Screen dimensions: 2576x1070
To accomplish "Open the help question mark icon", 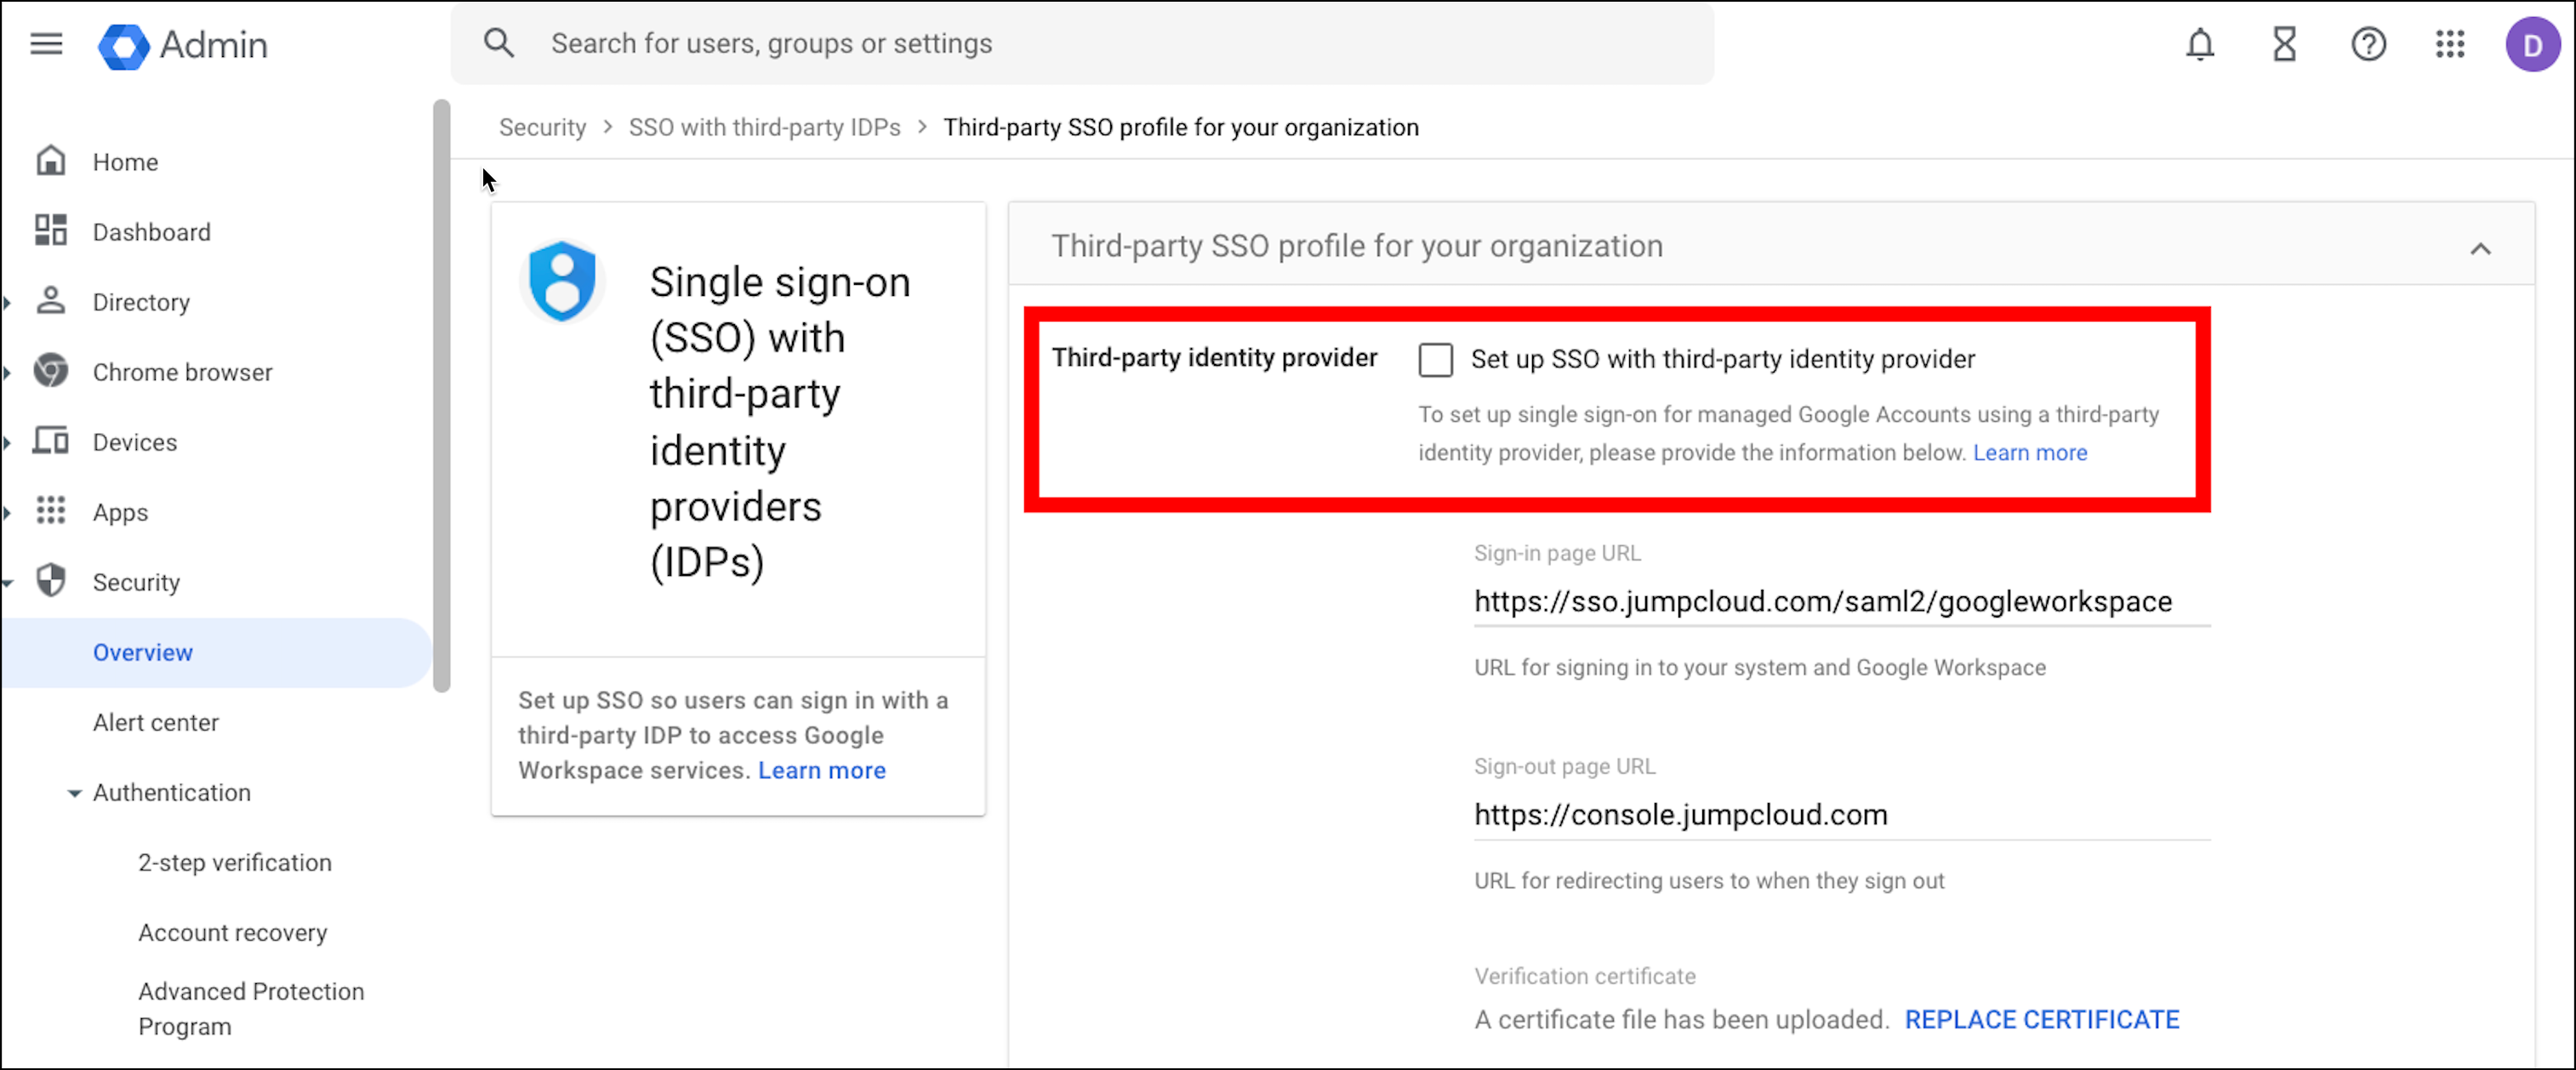I will [2368, 44].
